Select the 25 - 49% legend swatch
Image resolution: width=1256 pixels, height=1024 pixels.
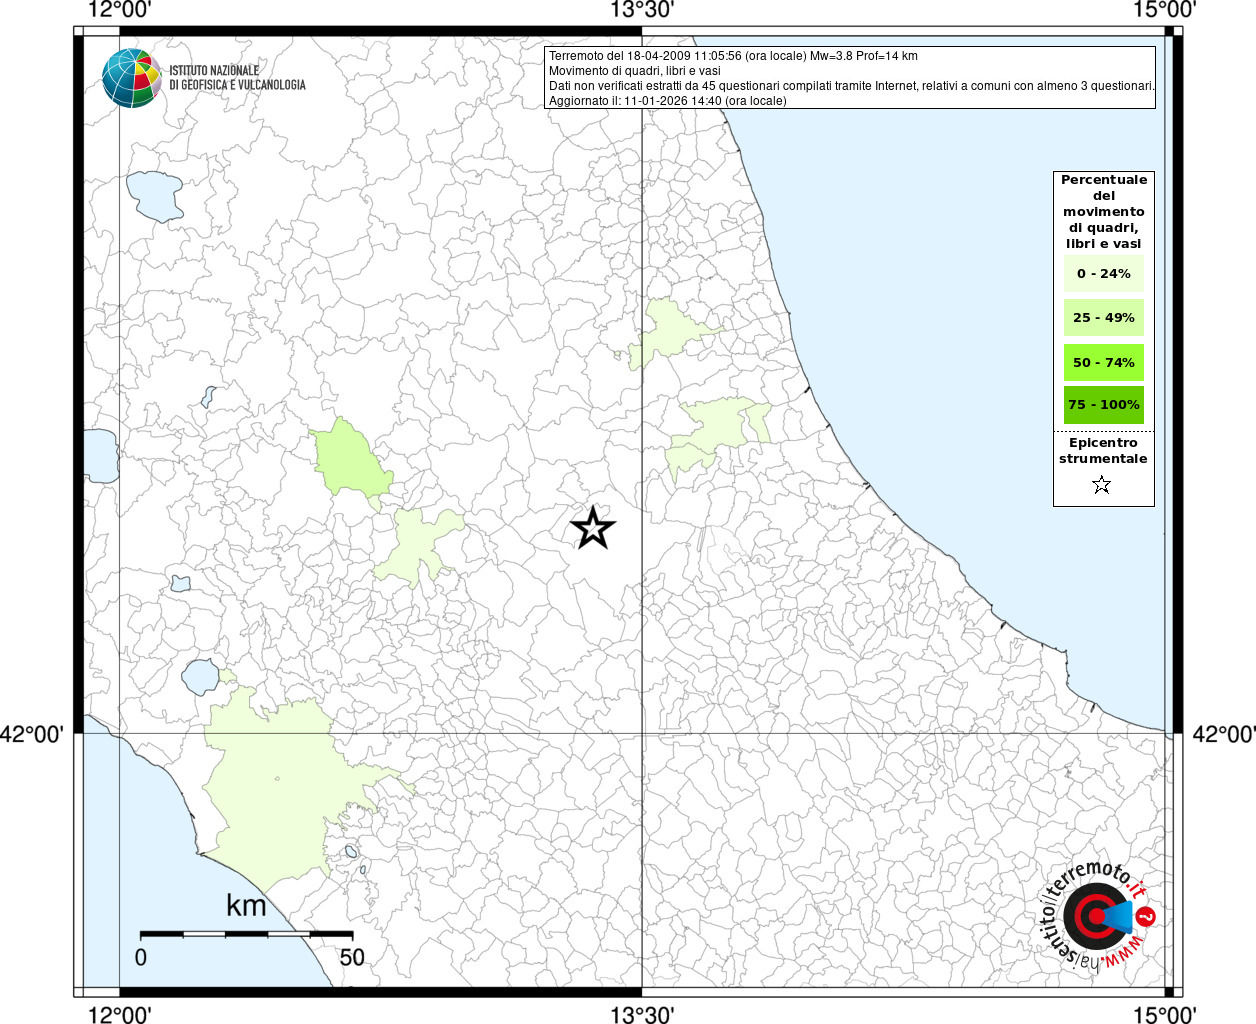pos(1104,317)
